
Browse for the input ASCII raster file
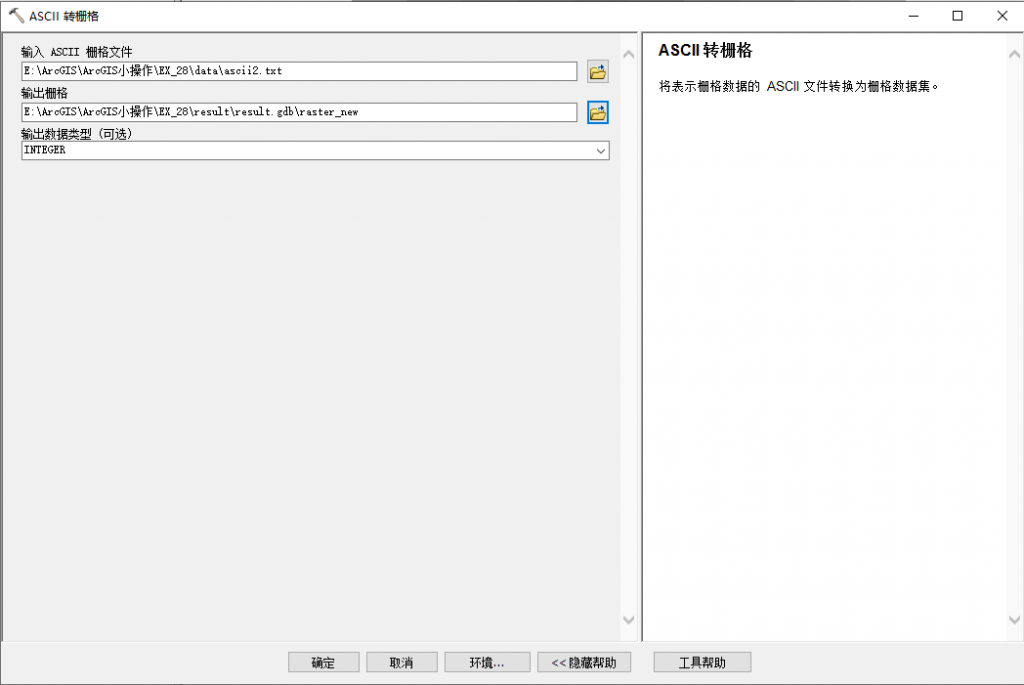click(x=597, y=71)
